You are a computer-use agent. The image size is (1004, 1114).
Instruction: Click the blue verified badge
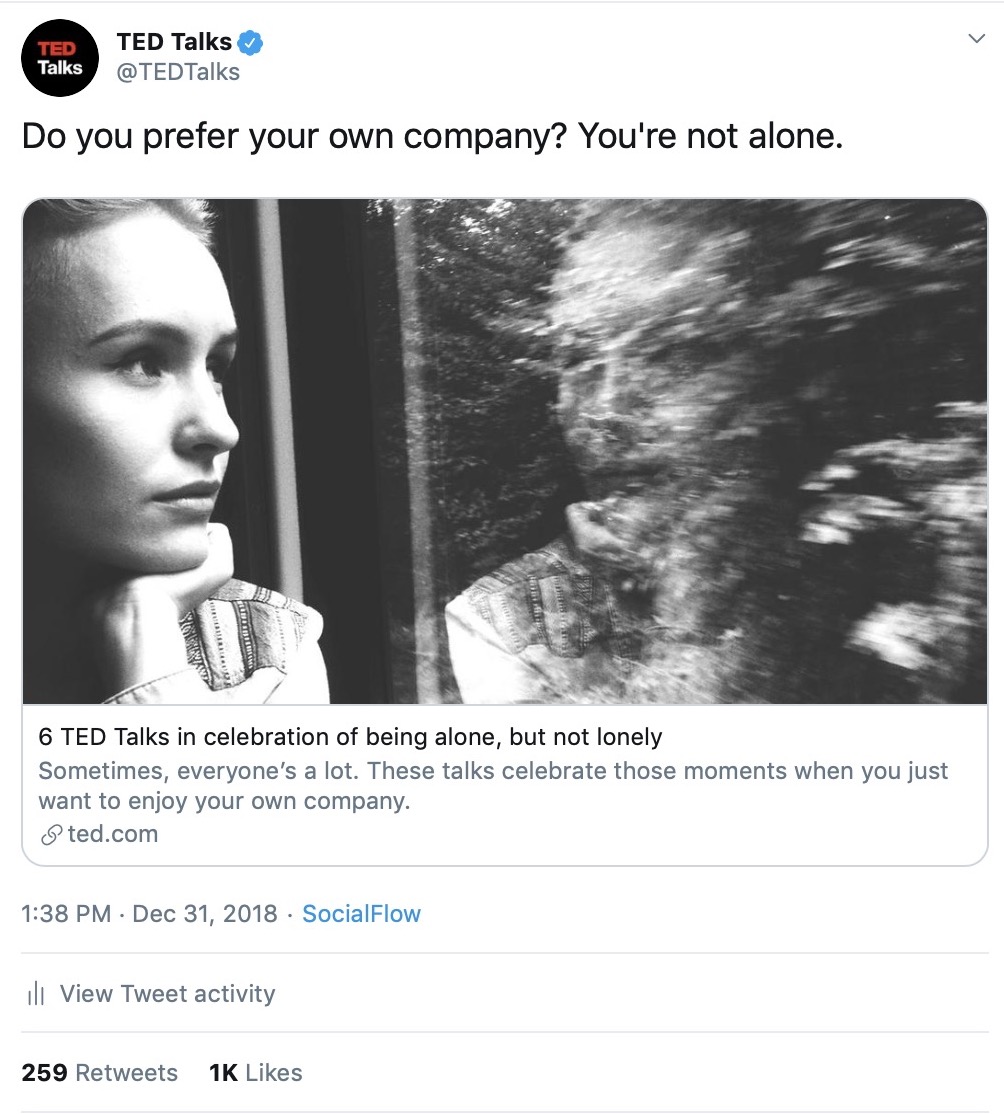point(250,43)
